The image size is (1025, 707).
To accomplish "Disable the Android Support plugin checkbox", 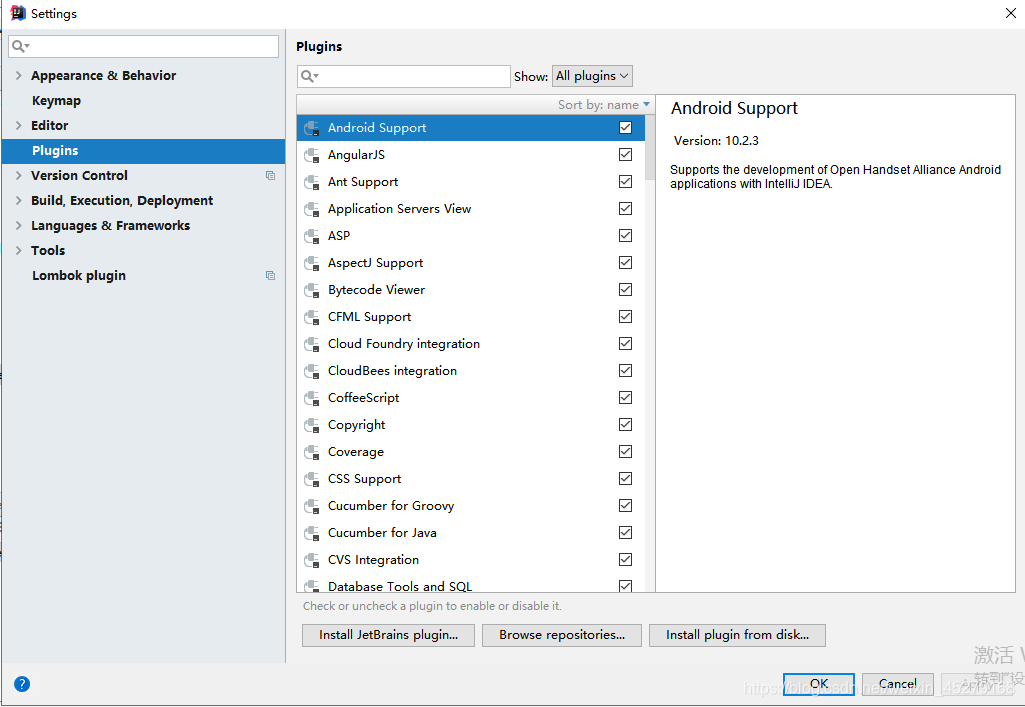I will tap(626, 127).
